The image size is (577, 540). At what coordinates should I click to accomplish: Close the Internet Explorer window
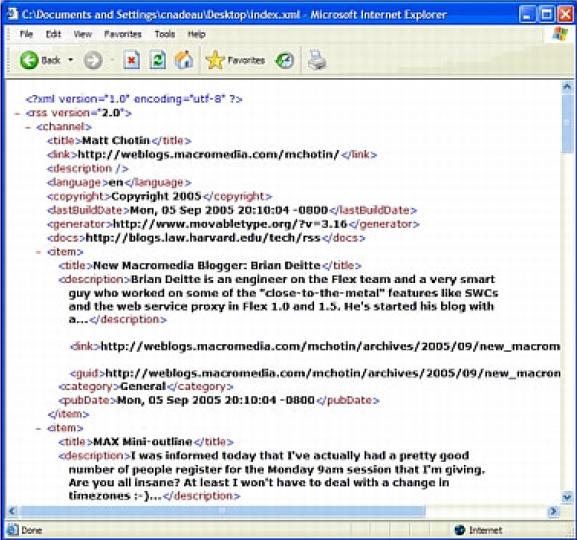[x=566, y=15]
